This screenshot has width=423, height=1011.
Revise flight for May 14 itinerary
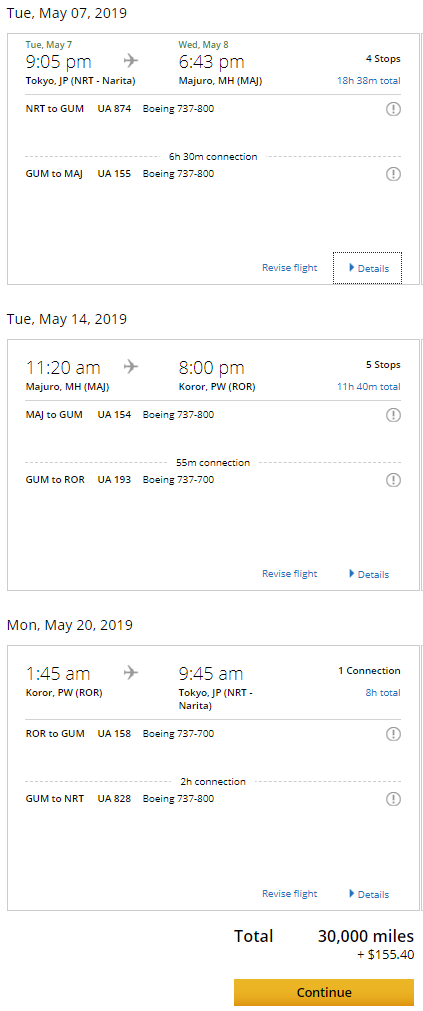pos(290,574)
